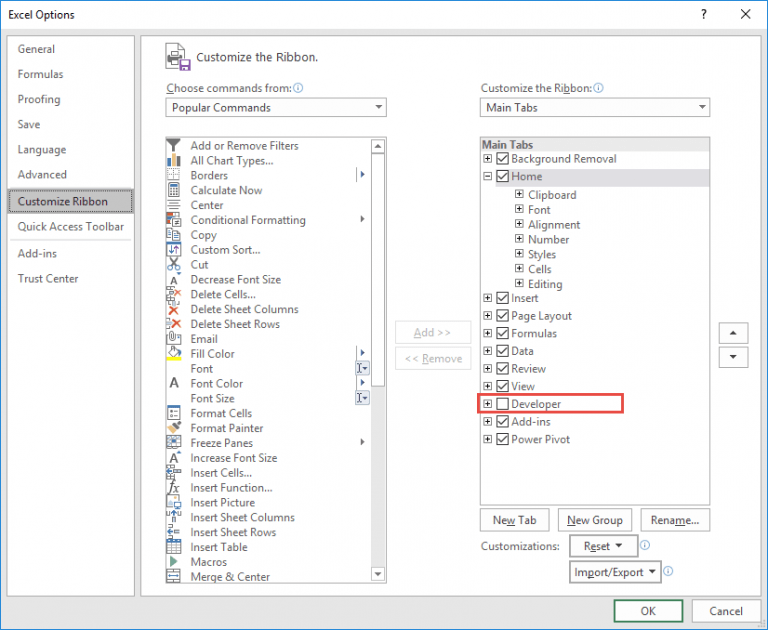This screenshot has width=768, height=630.
Task: Click the All Chart Types bar-chart icon
Action: coord(173,160)
